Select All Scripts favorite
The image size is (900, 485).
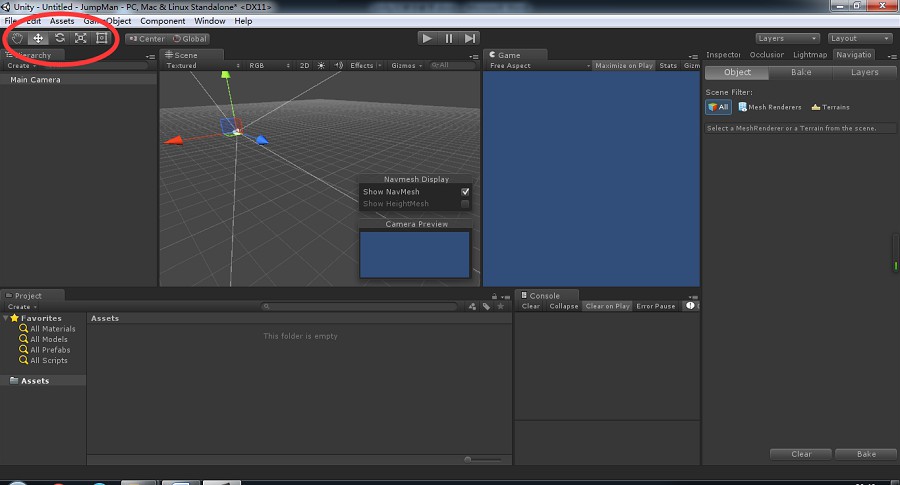click(43, 360)
